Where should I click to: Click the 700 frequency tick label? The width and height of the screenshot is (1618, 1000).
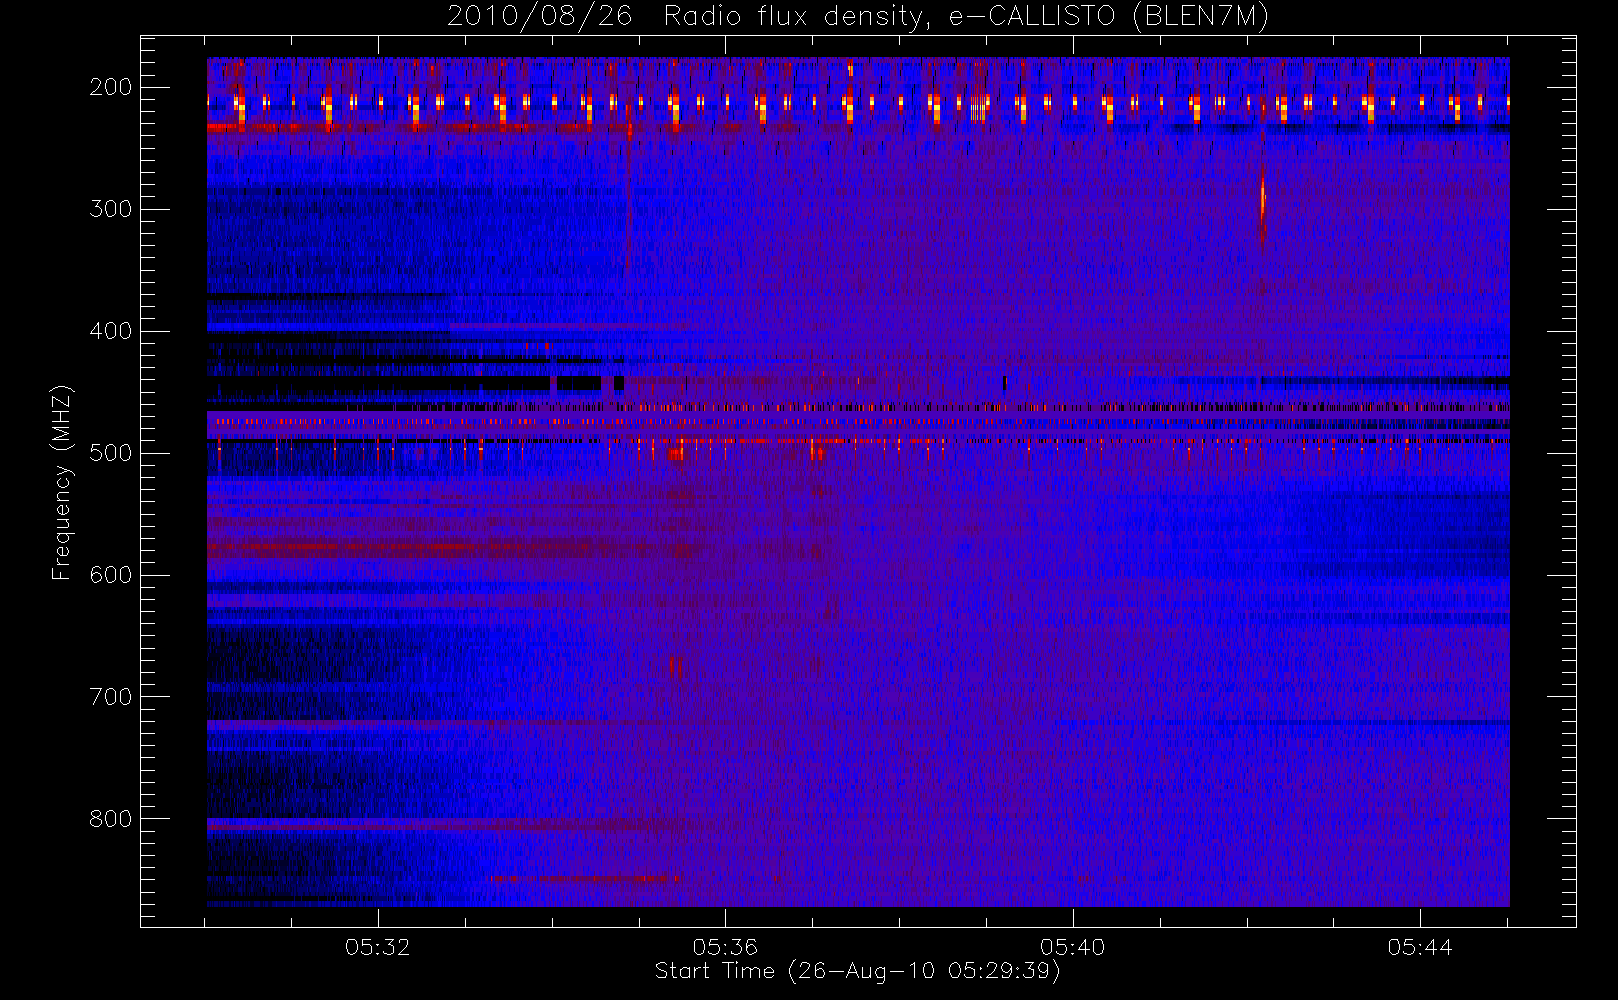111,697
